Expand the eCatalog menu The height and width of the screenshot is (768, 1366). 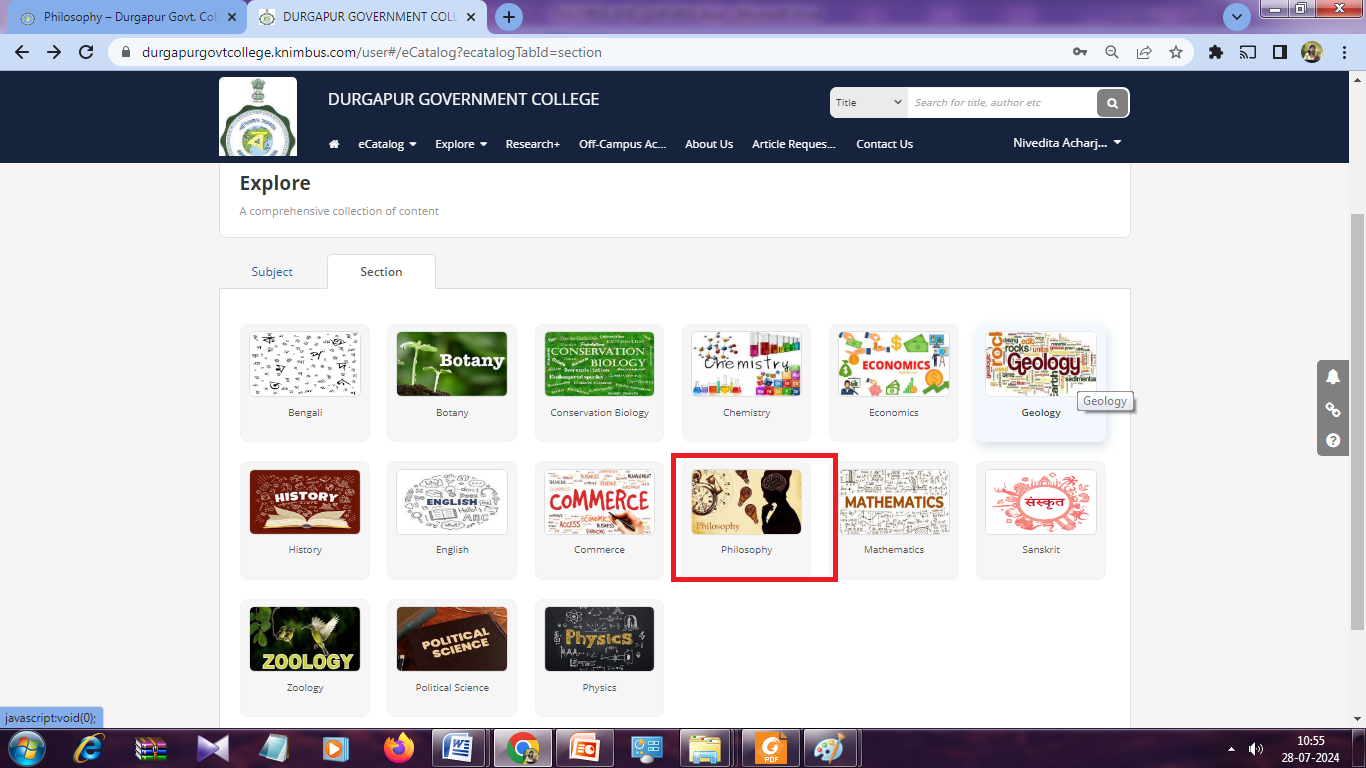pos(387,144)
